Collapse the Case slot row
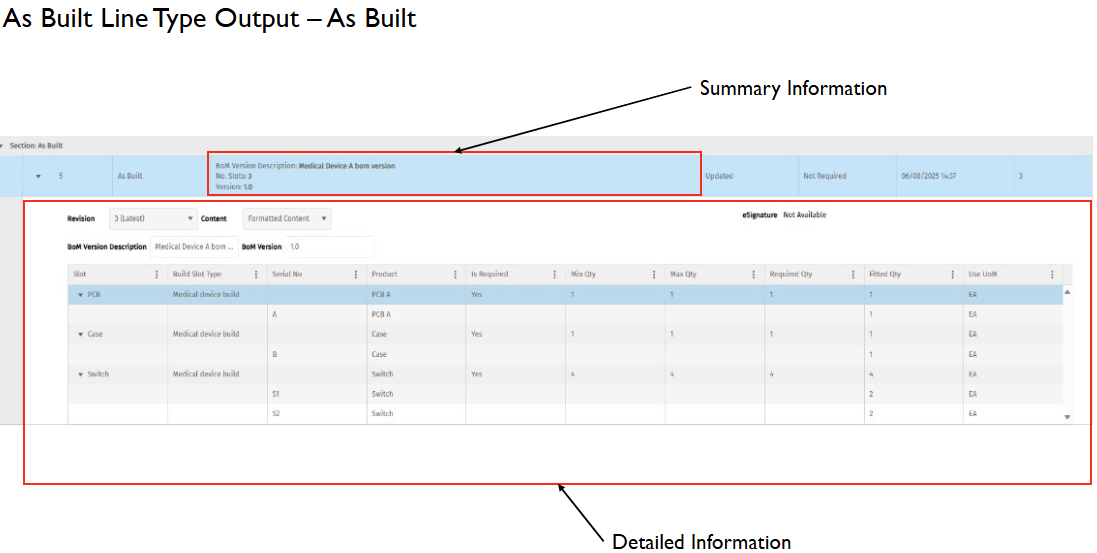Screen dimensions: 1097x553 (x=80, y=335)
